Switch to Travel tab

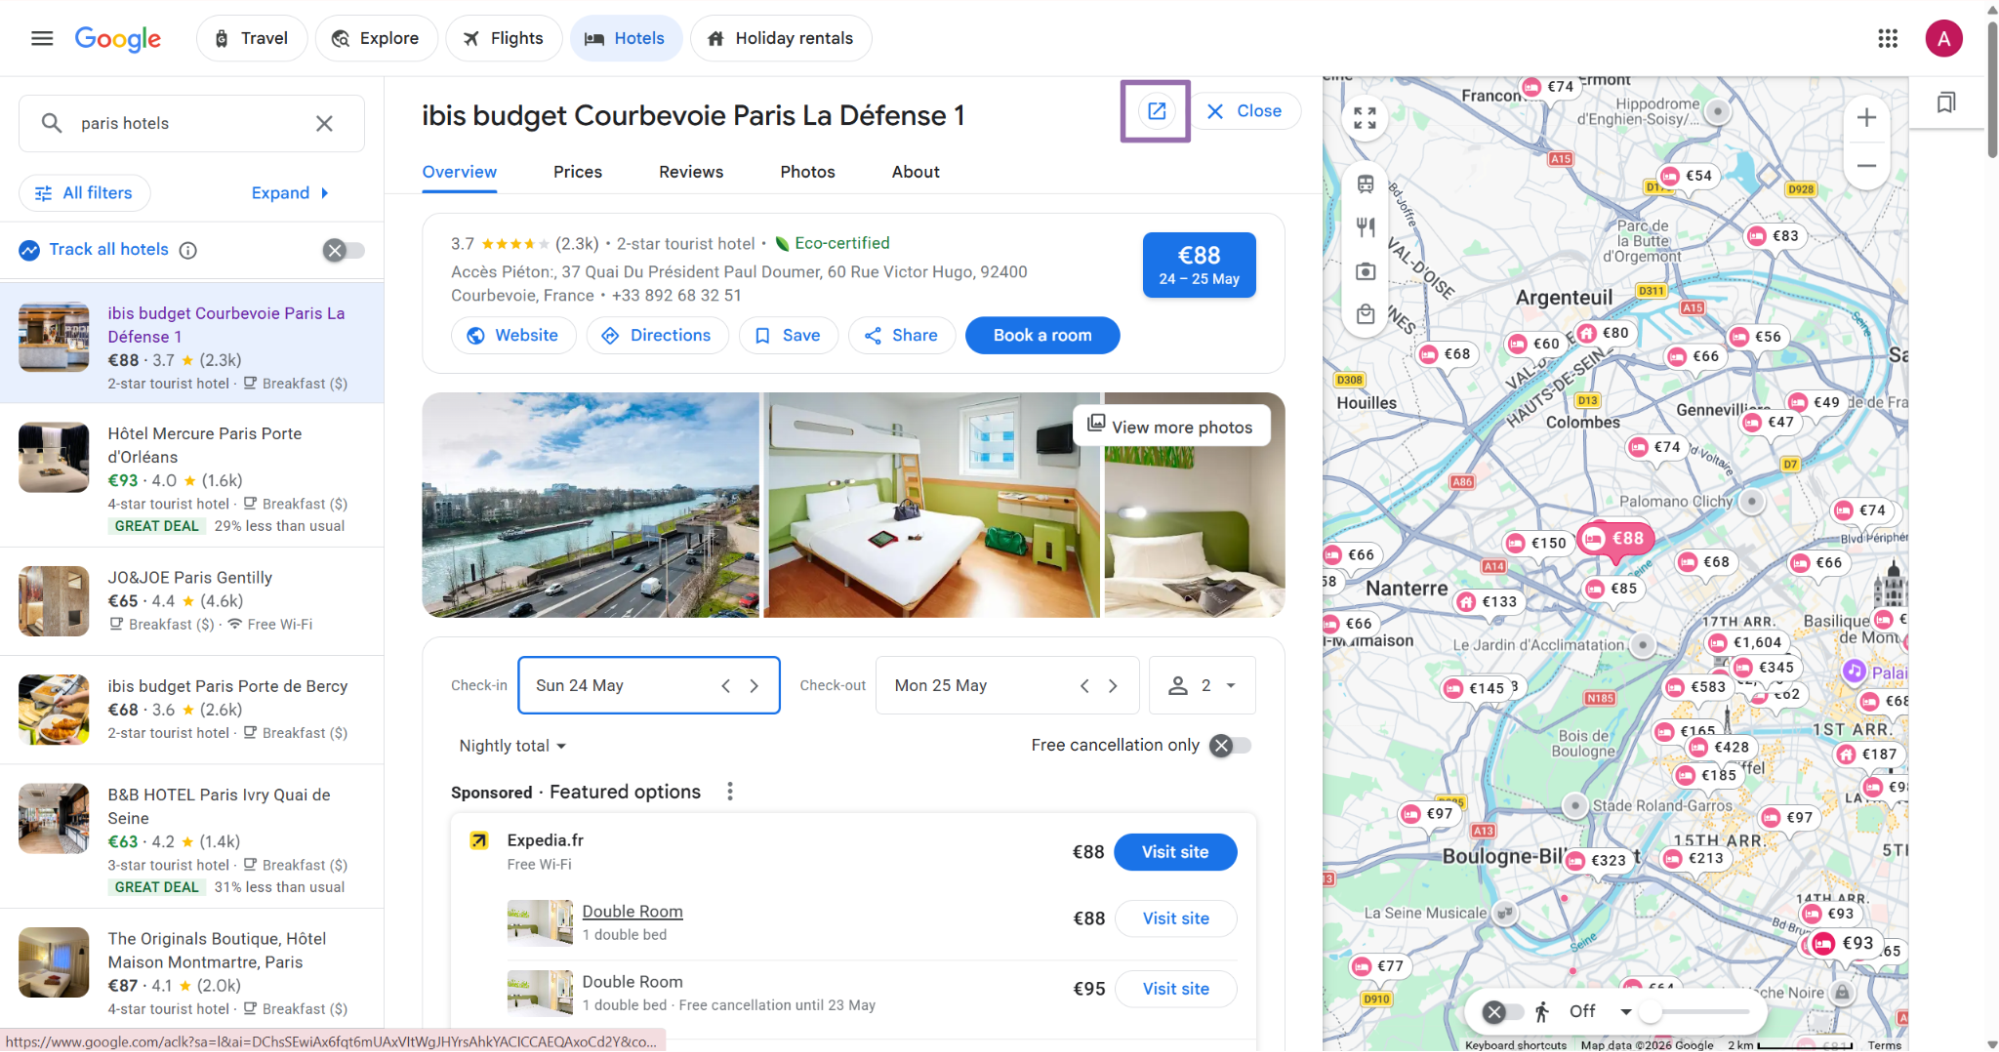tap(251, 38)
